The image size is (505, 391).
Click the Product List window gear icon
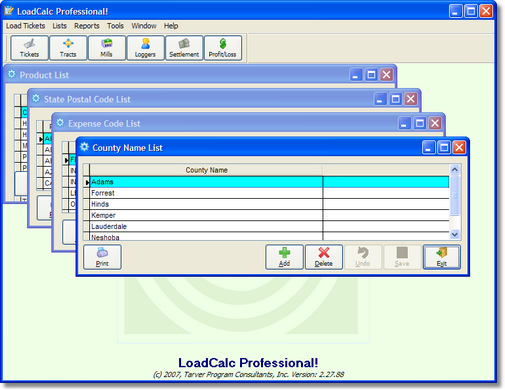(12, 74)
